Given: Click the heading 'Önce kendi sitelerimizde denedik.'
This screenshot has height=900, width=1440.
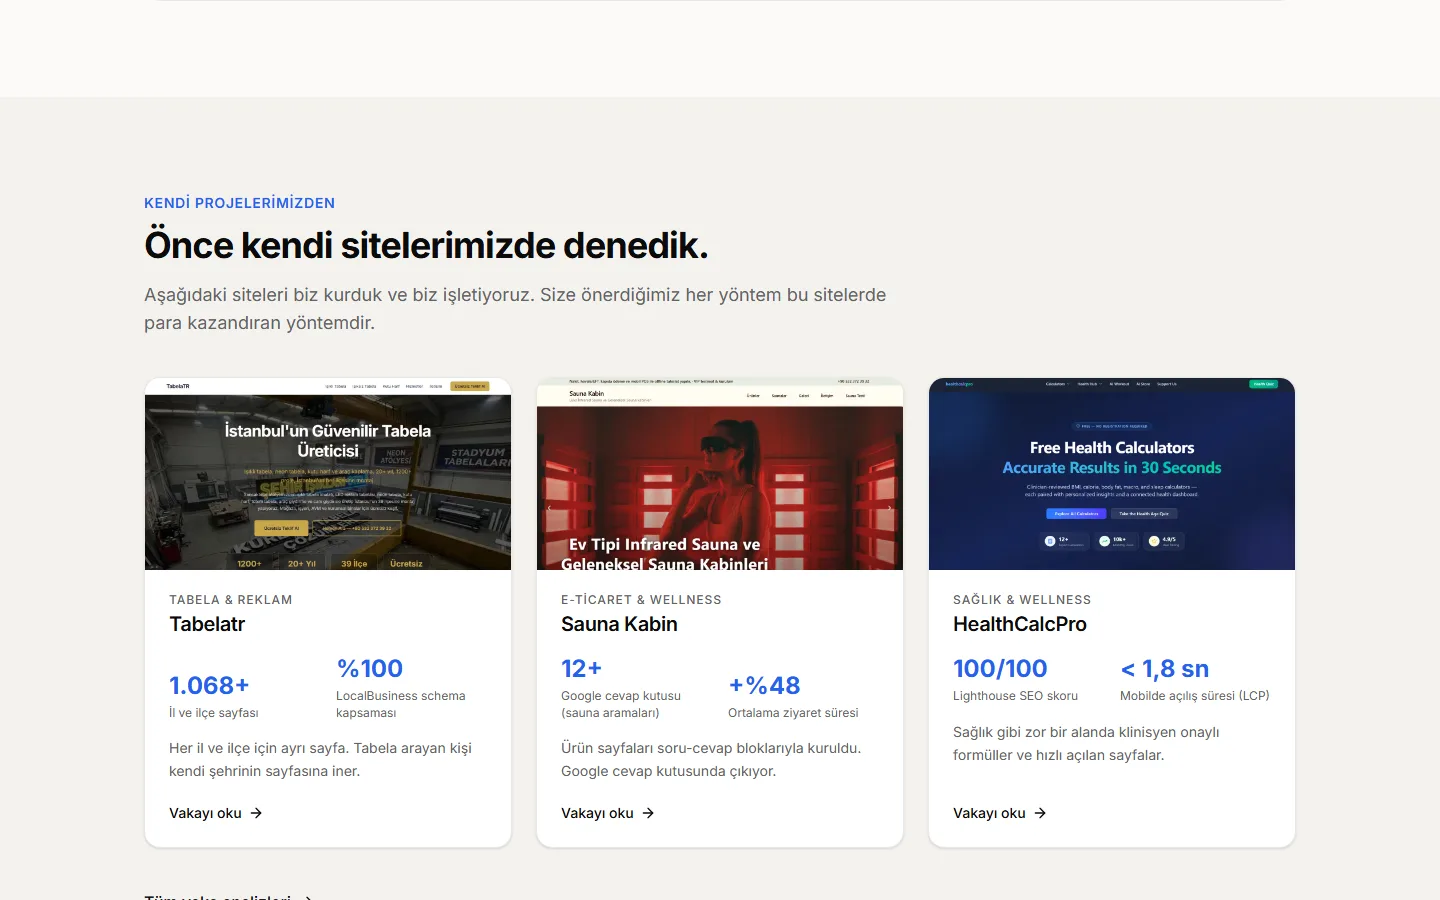Looking at the screenshot, I should tap(426, 245).
